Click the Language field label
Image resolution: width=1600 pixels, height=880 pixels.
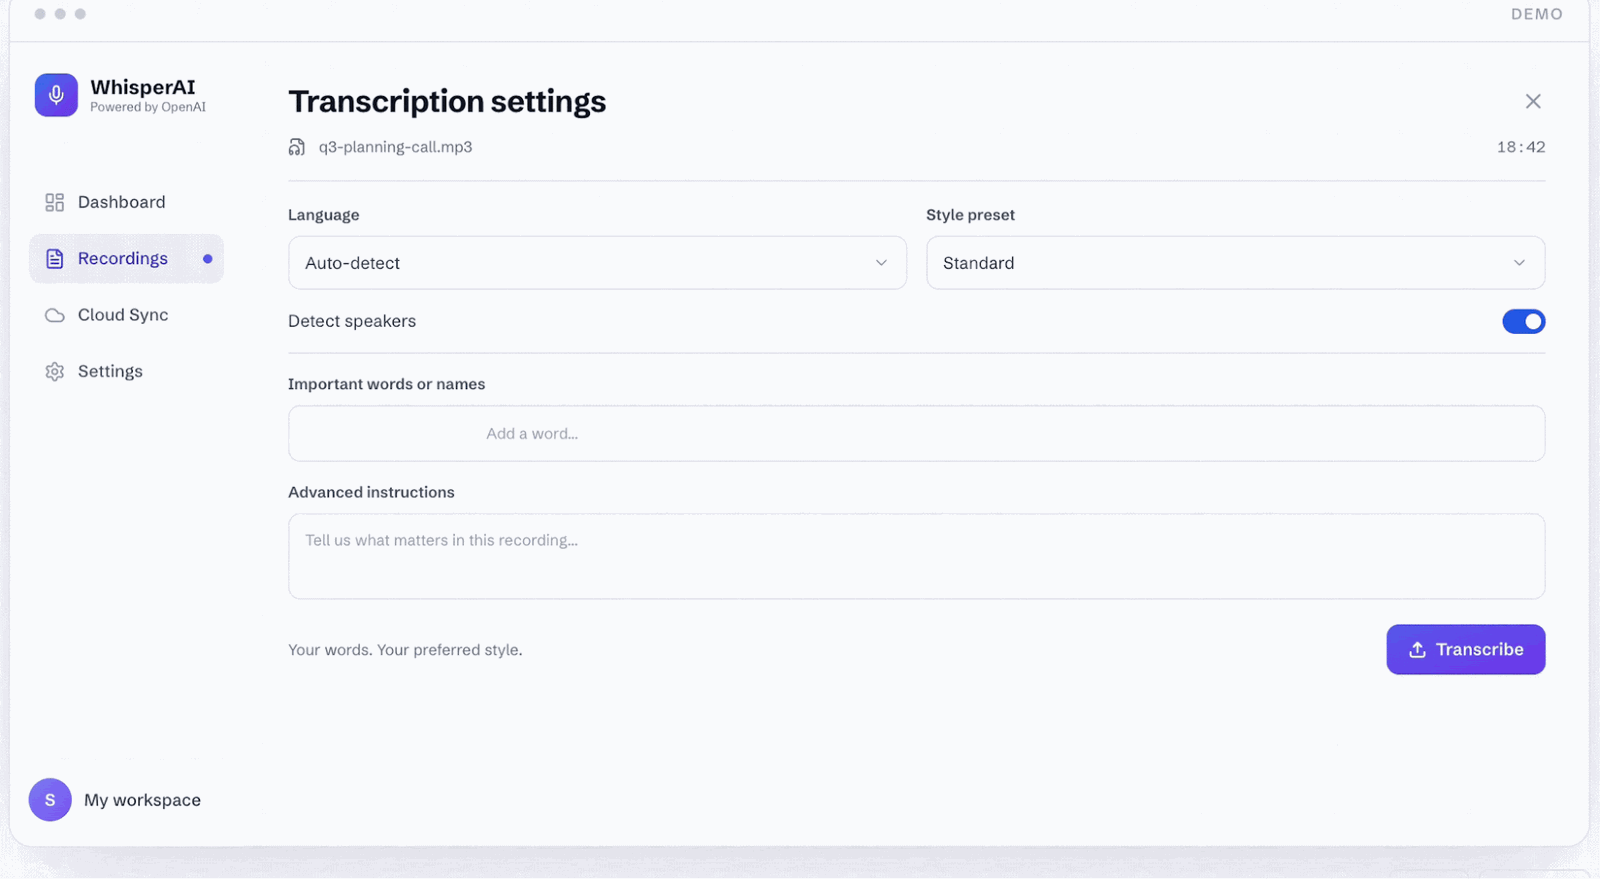[x=323, y=215]
